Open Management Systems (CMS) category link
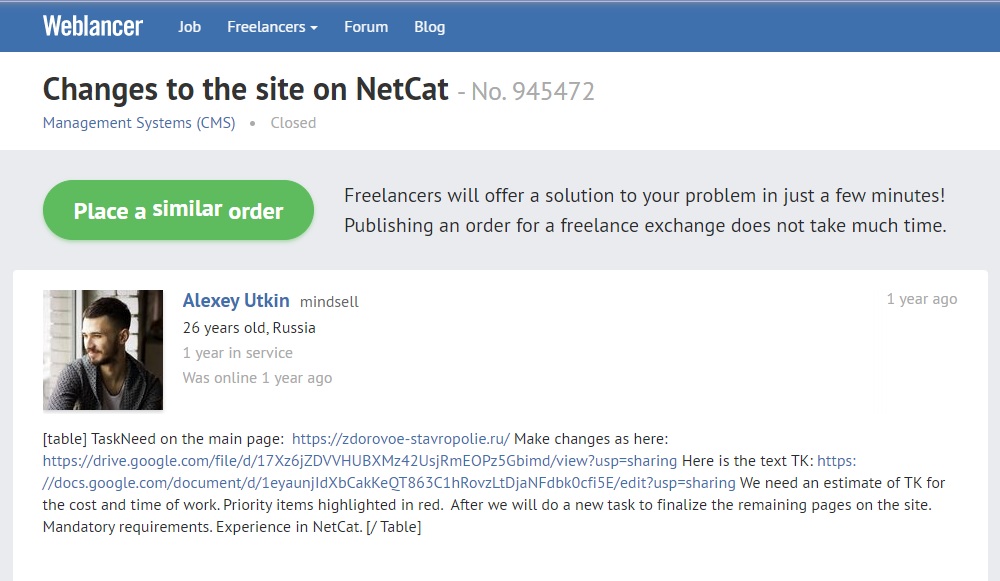Screen dimensions: 1000x581 139,122
